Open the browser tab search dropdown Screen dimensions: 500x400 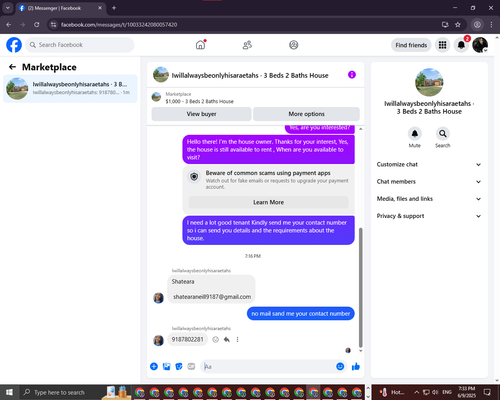tap(7, 8)
